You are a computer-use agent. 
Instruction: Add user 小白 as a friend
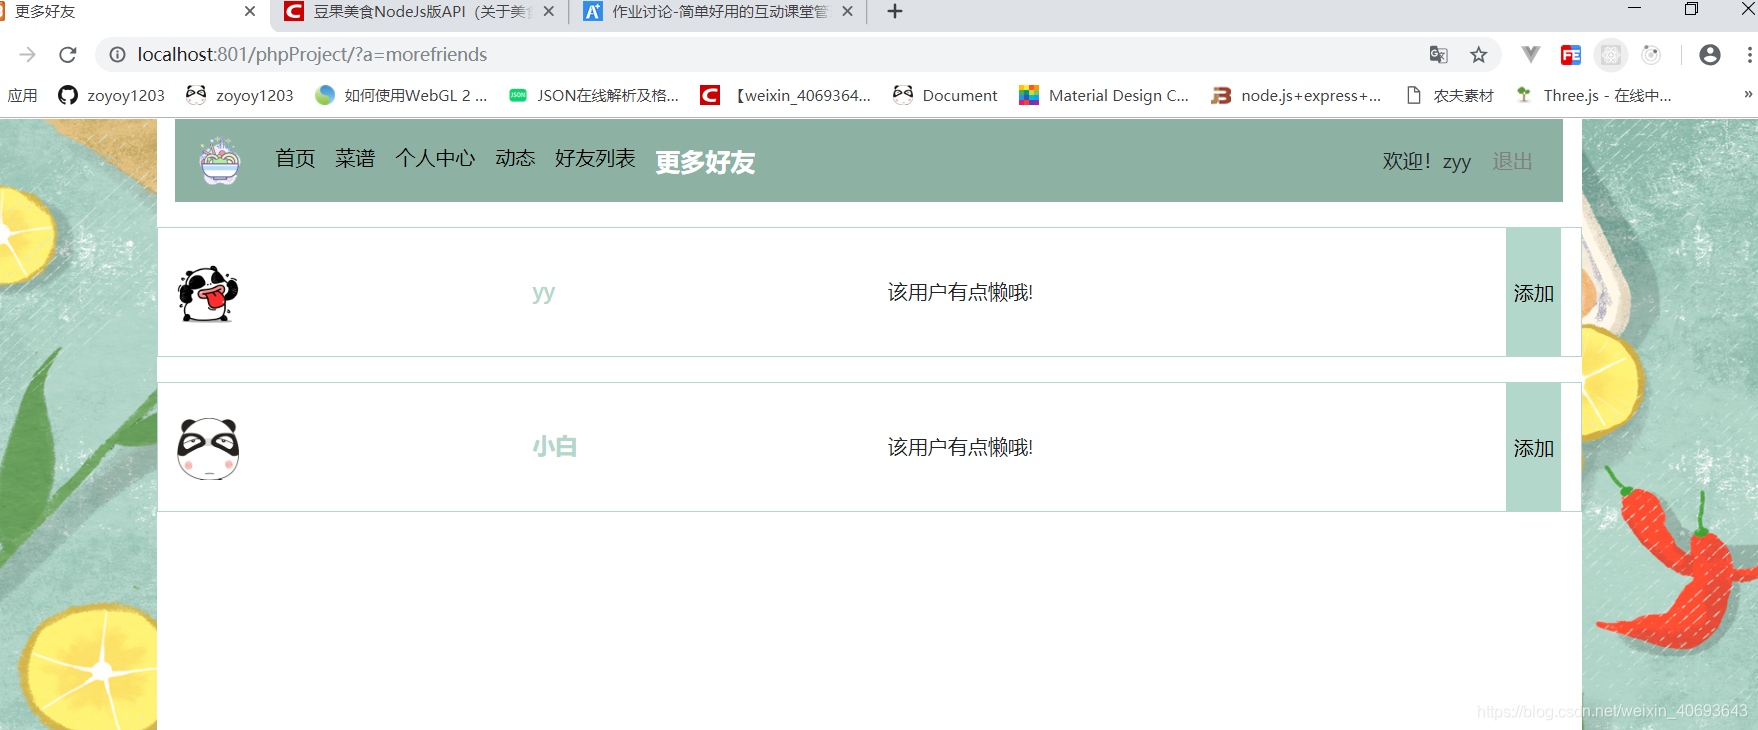click(1533, 447)
